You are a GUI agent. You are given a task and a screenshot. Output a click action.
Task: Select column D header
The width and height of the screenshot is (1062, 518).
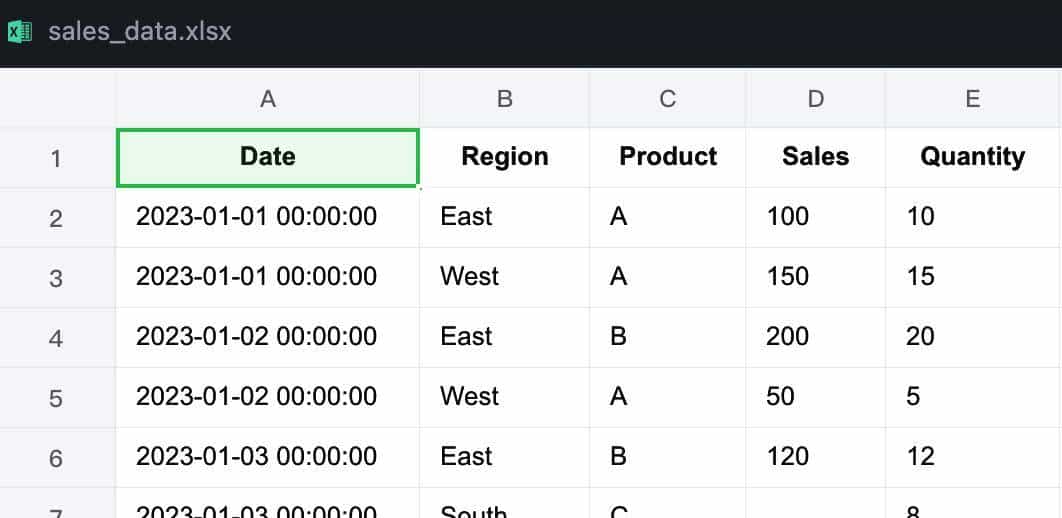pos(815,98)
